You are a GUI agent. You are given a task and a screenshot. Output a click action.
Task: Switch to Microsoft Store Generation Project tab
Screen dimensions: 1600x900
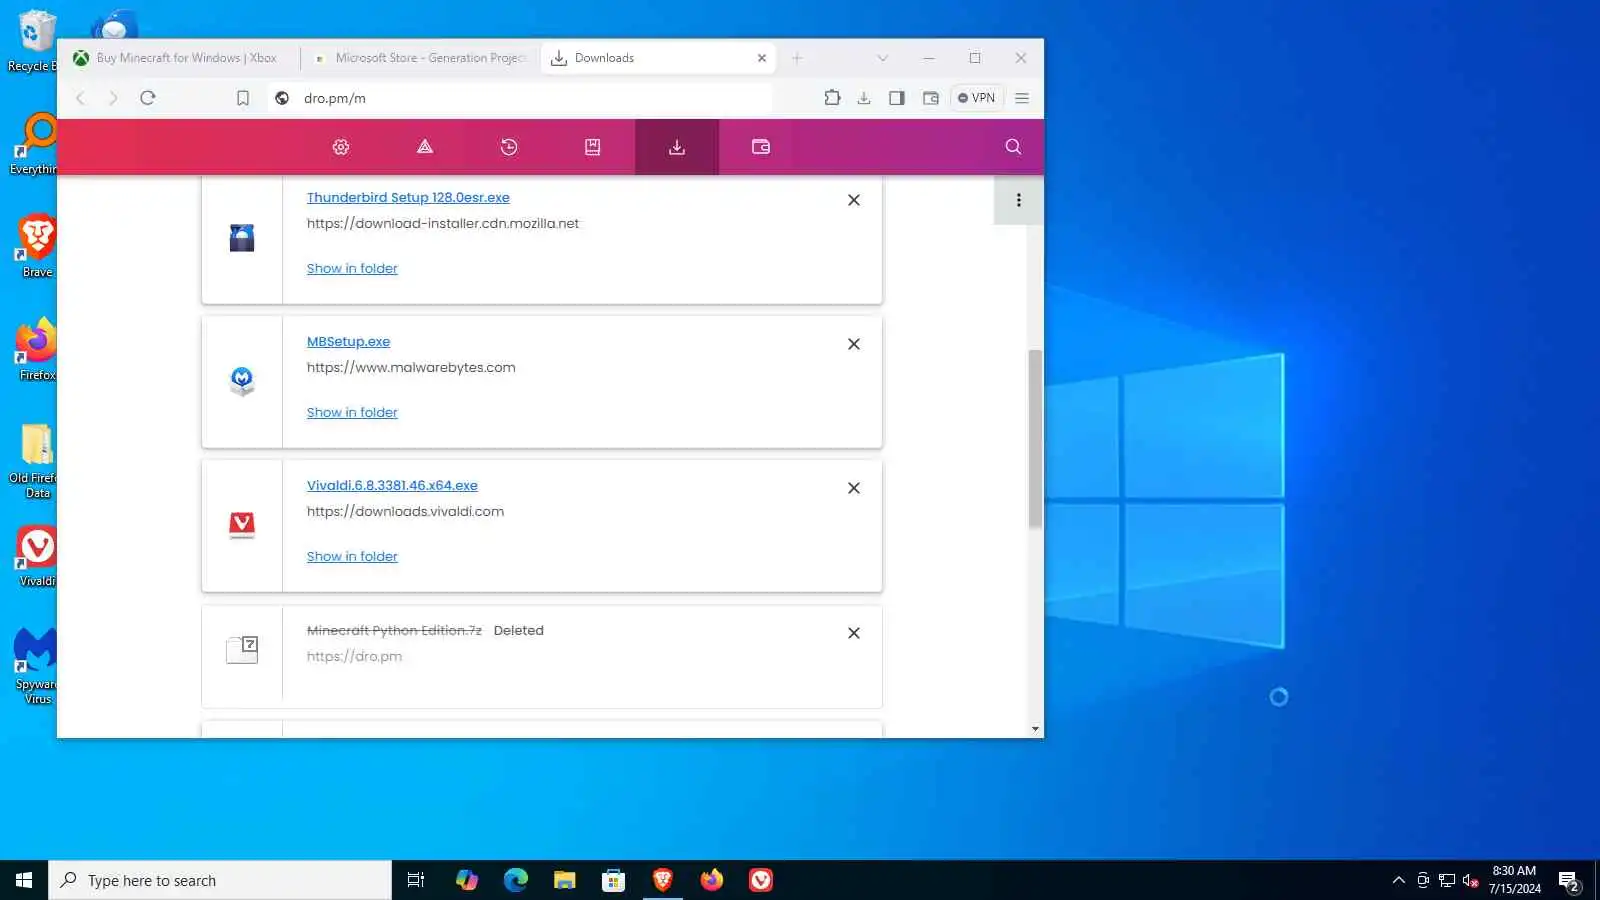click(421, 58)
